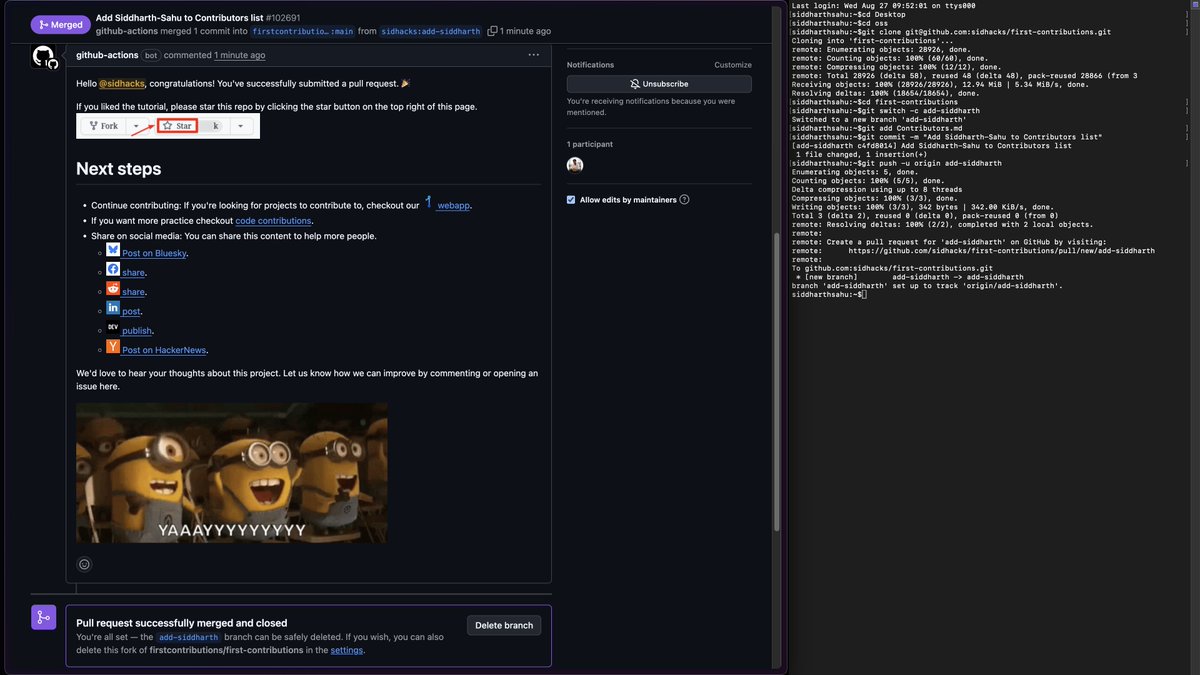Open help icon for maintainer edits
1200x675 pixels.
click(x=684, y=200)
